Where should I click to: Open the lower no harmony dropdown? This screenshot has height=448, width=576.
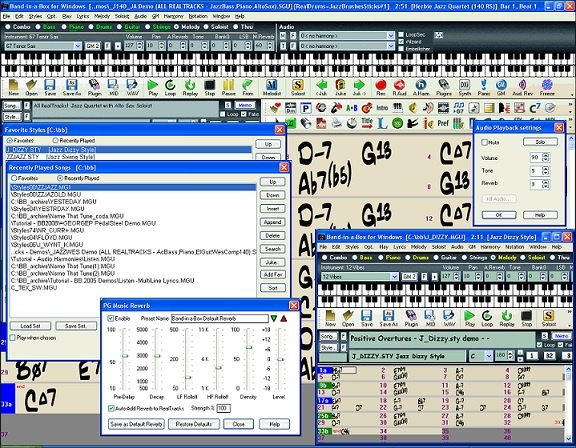click(x=391, y=46)
